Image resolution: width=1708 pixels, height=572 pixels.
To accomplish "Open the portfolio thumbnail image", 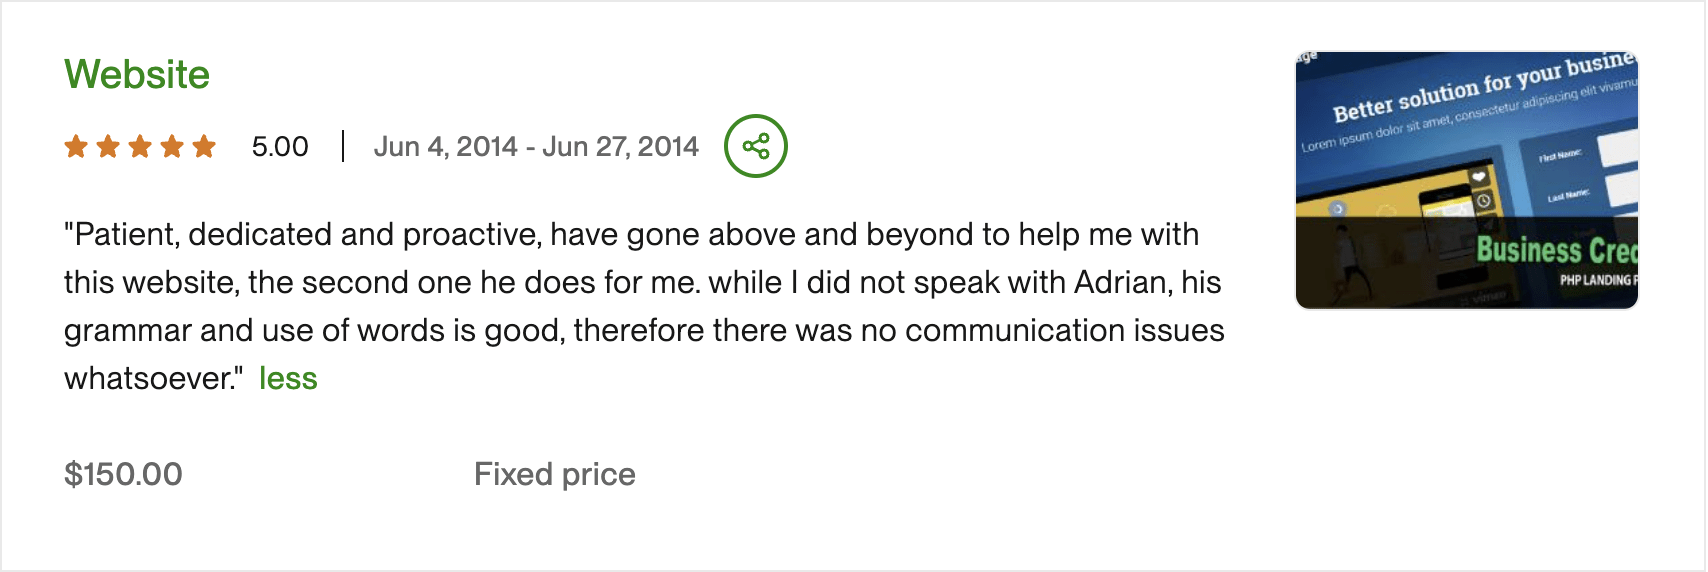I will 1466,180.
